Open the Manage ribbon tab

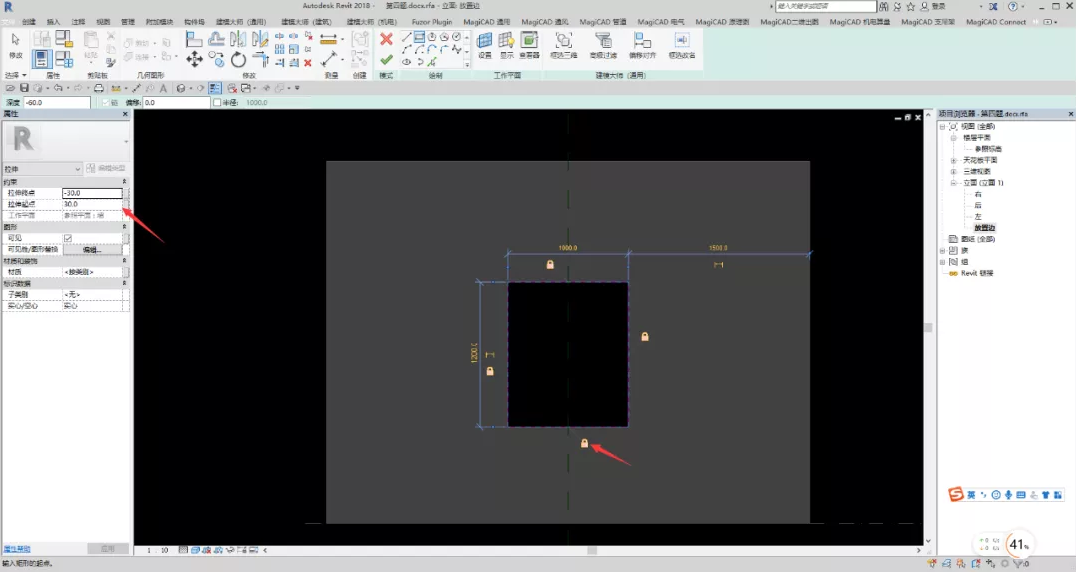(x=128, y=22)
